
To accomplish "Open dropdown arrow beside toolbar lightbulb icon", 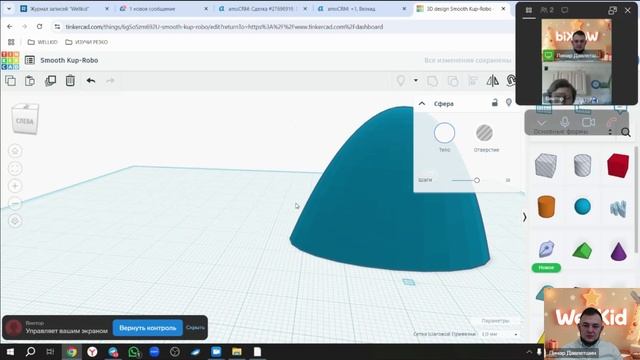I will (416, 80).
